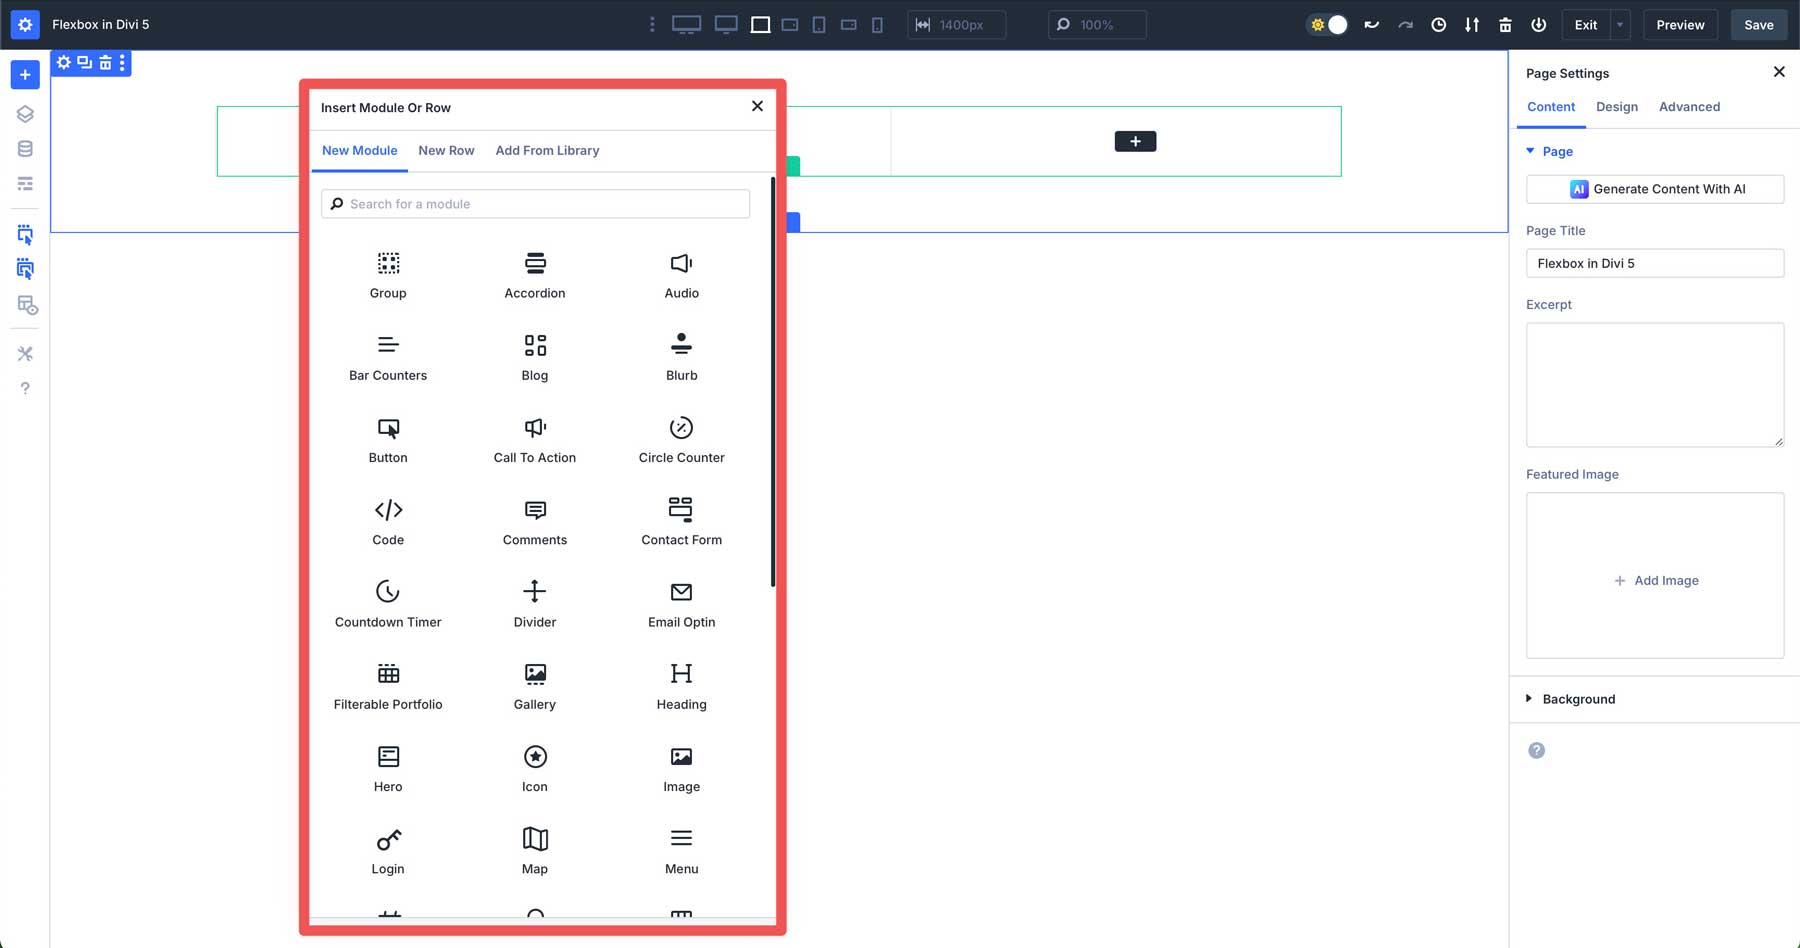The image size is (1800, 948).
Task: Click the Save button
Action: (1758, 24)
